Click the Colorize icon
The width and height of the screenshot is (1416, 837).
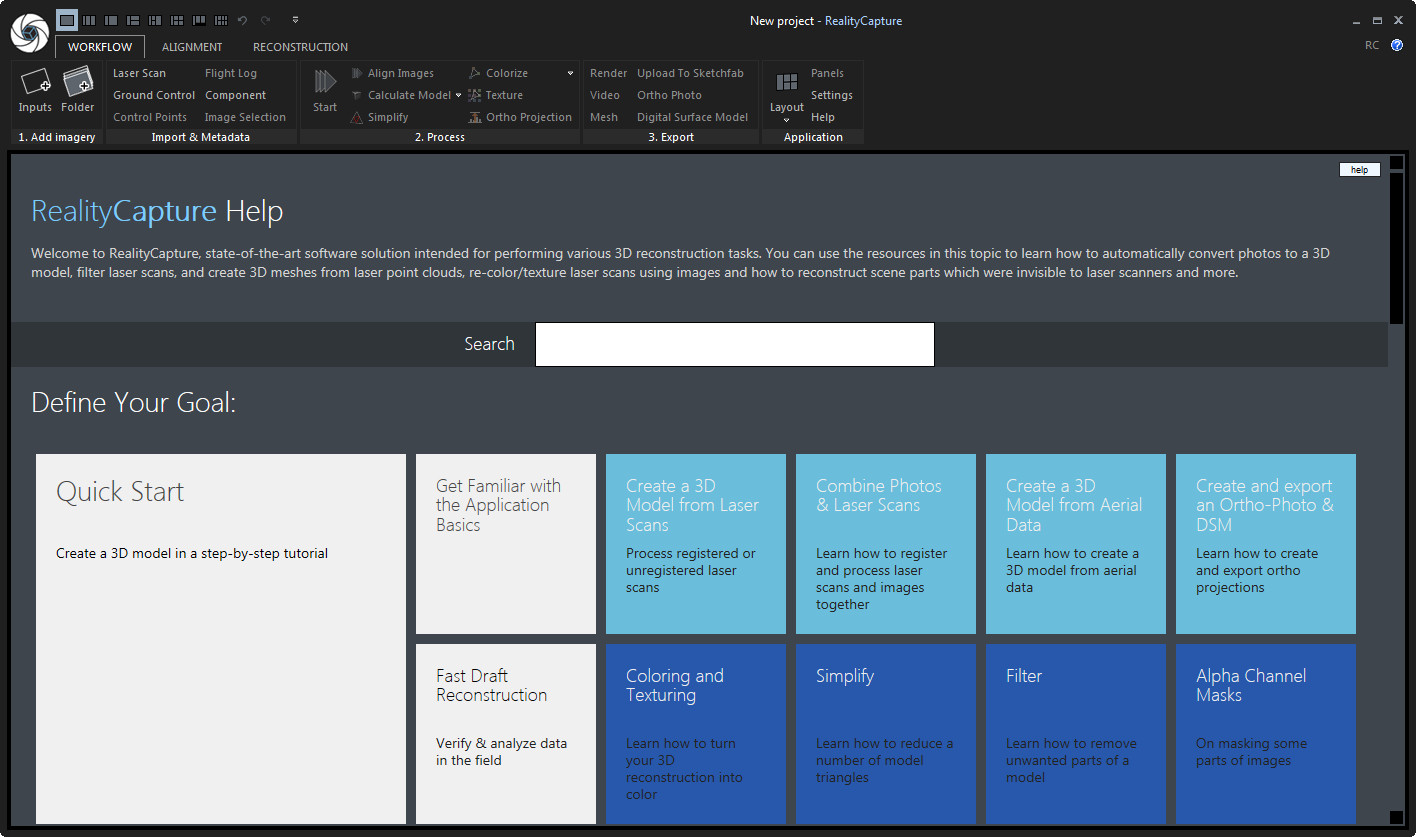coord(475,73)
